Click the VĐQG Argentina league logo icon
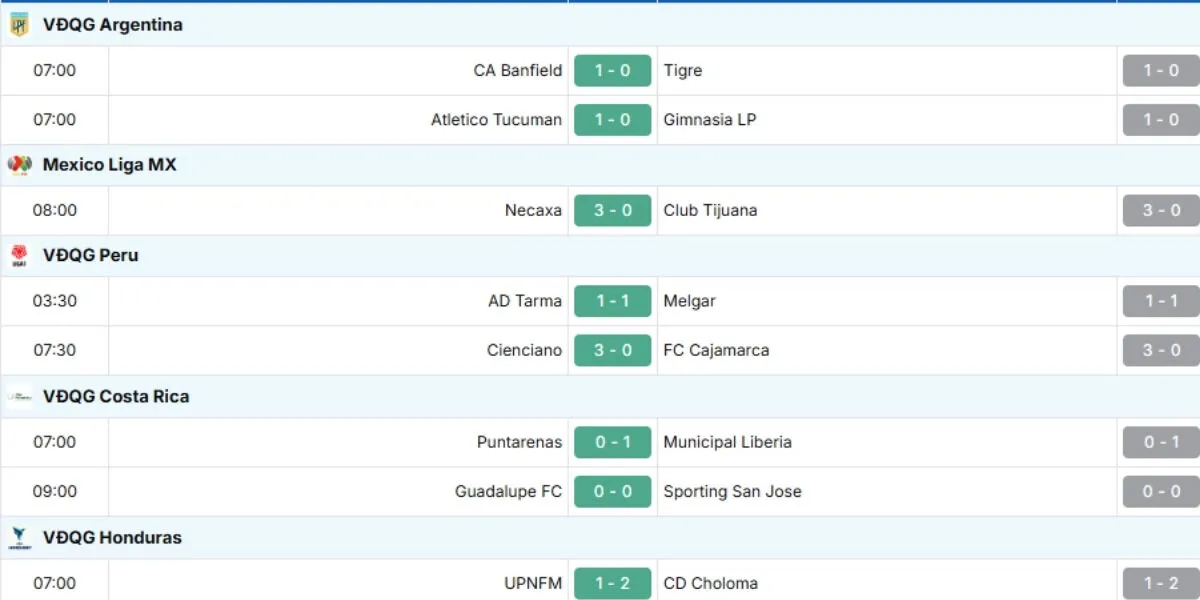 (x=19, y=25)
